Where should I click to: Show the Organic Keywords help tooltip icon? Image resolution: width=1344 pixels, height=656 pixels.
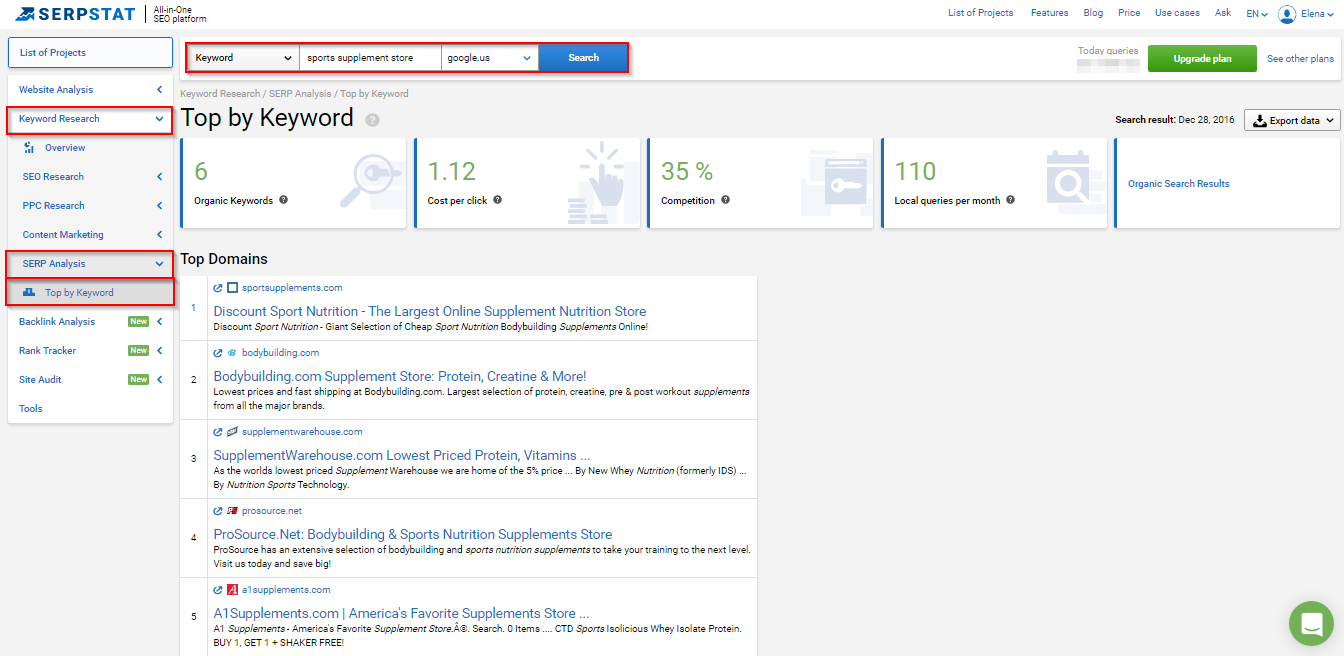point(283,200)
